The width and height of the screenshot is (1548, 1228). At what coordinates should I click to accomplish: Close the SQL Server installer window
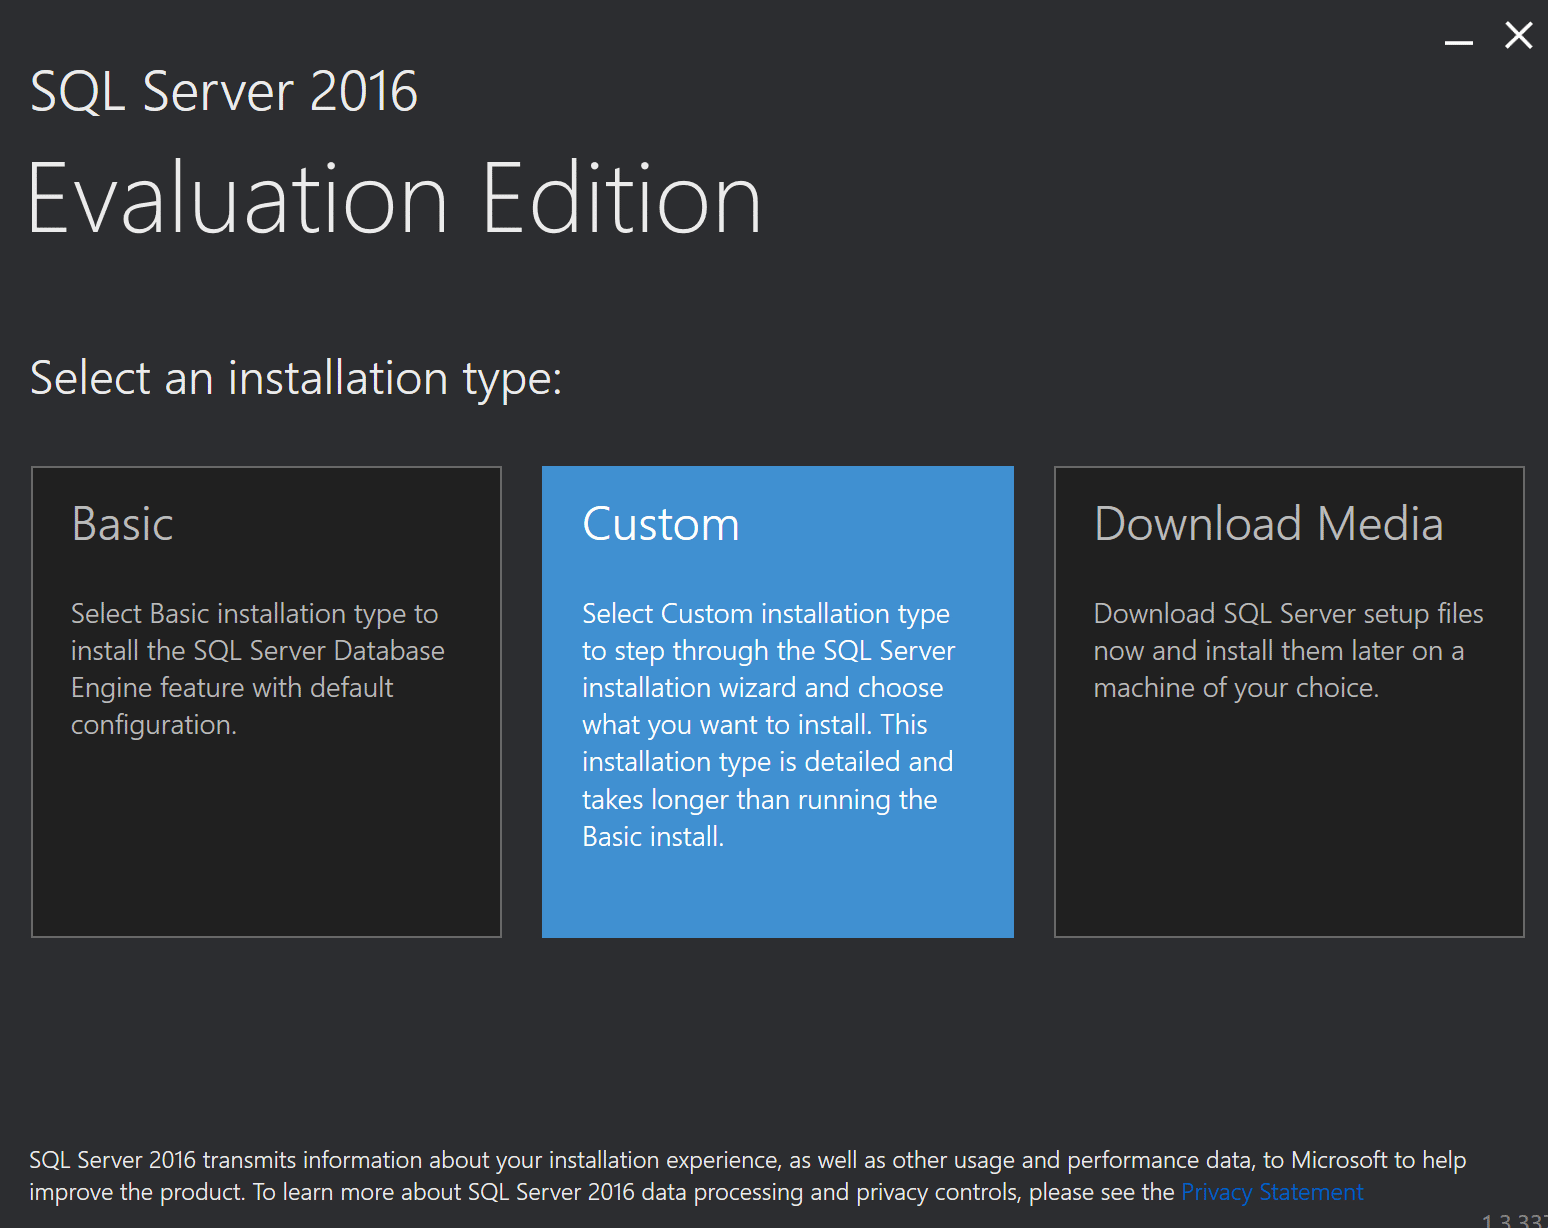(x=1519, y=36)
